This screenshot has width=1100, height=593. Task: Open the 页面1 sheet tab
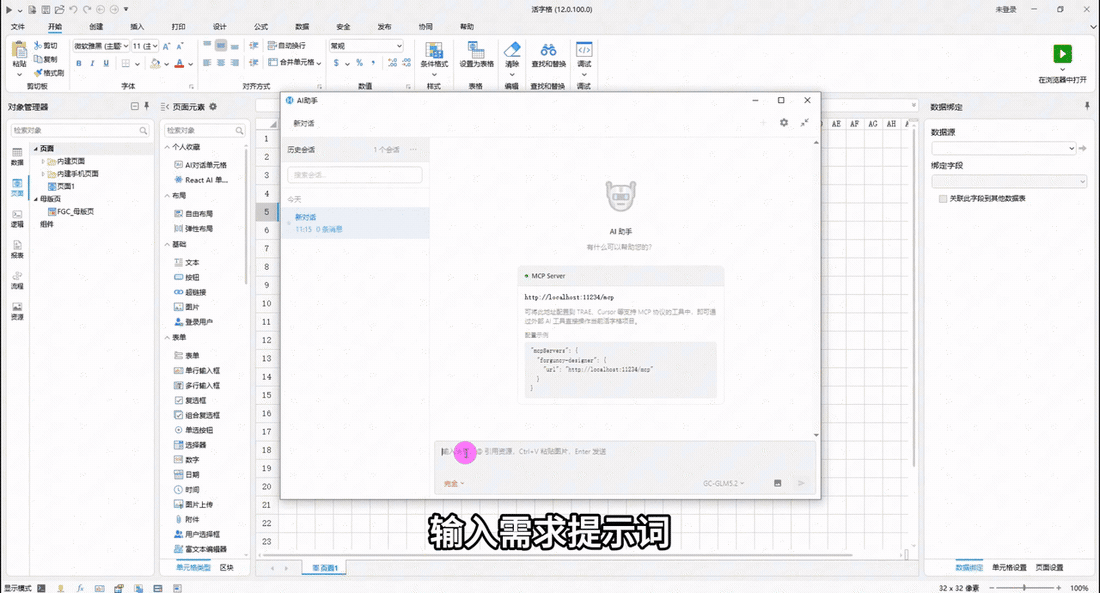325,568
